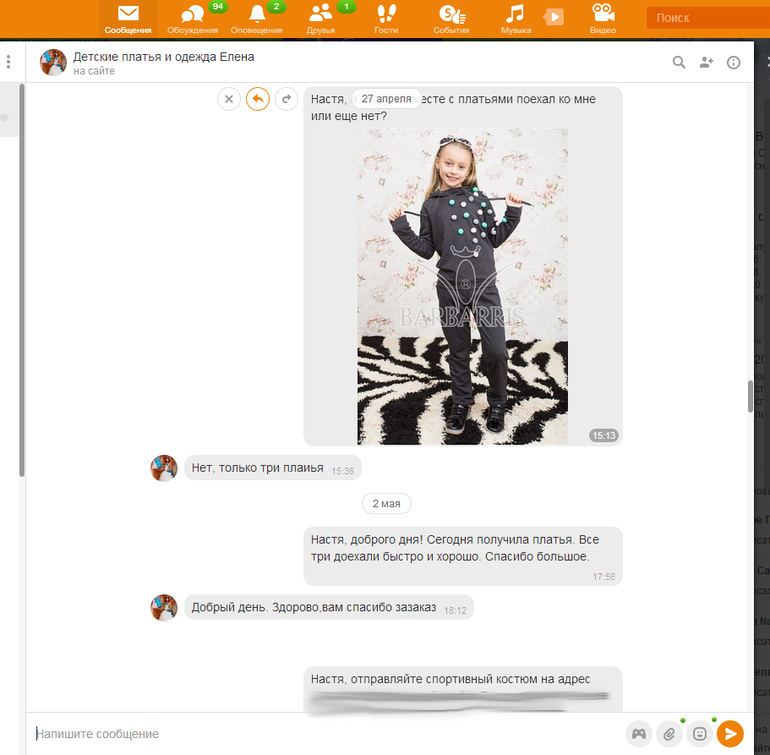This screenshot has width=770, height=755.
Task: Open the girl in gray tracksuit photo
Action: click(462, 286)
